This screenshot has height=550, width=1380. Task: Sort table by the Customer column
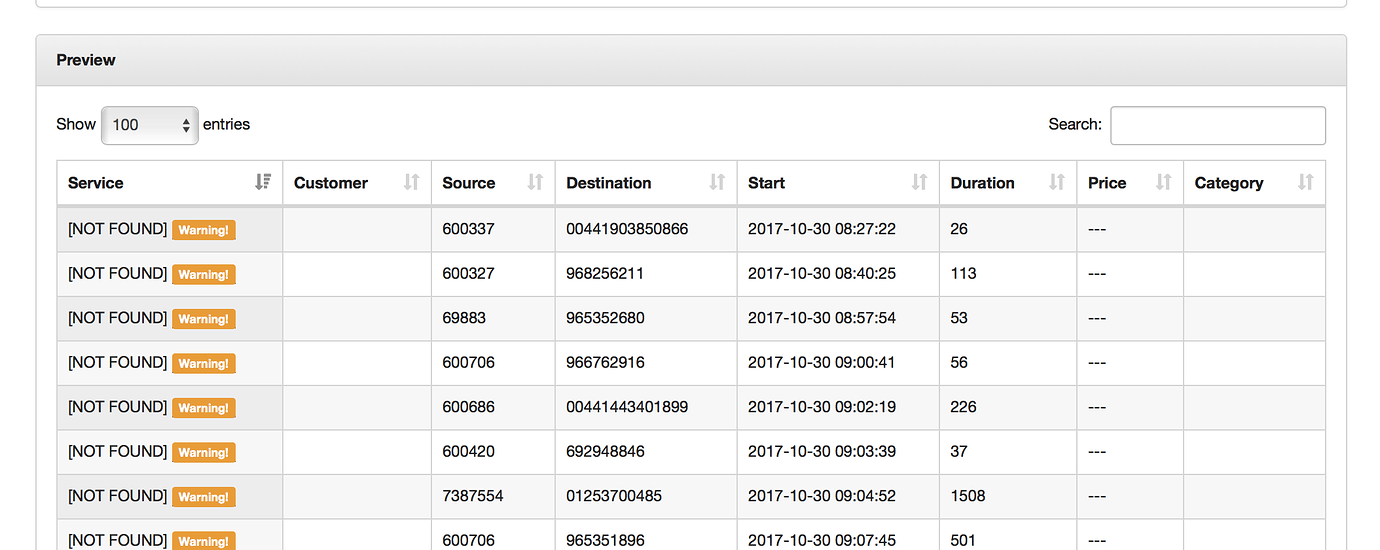[357, 183]
